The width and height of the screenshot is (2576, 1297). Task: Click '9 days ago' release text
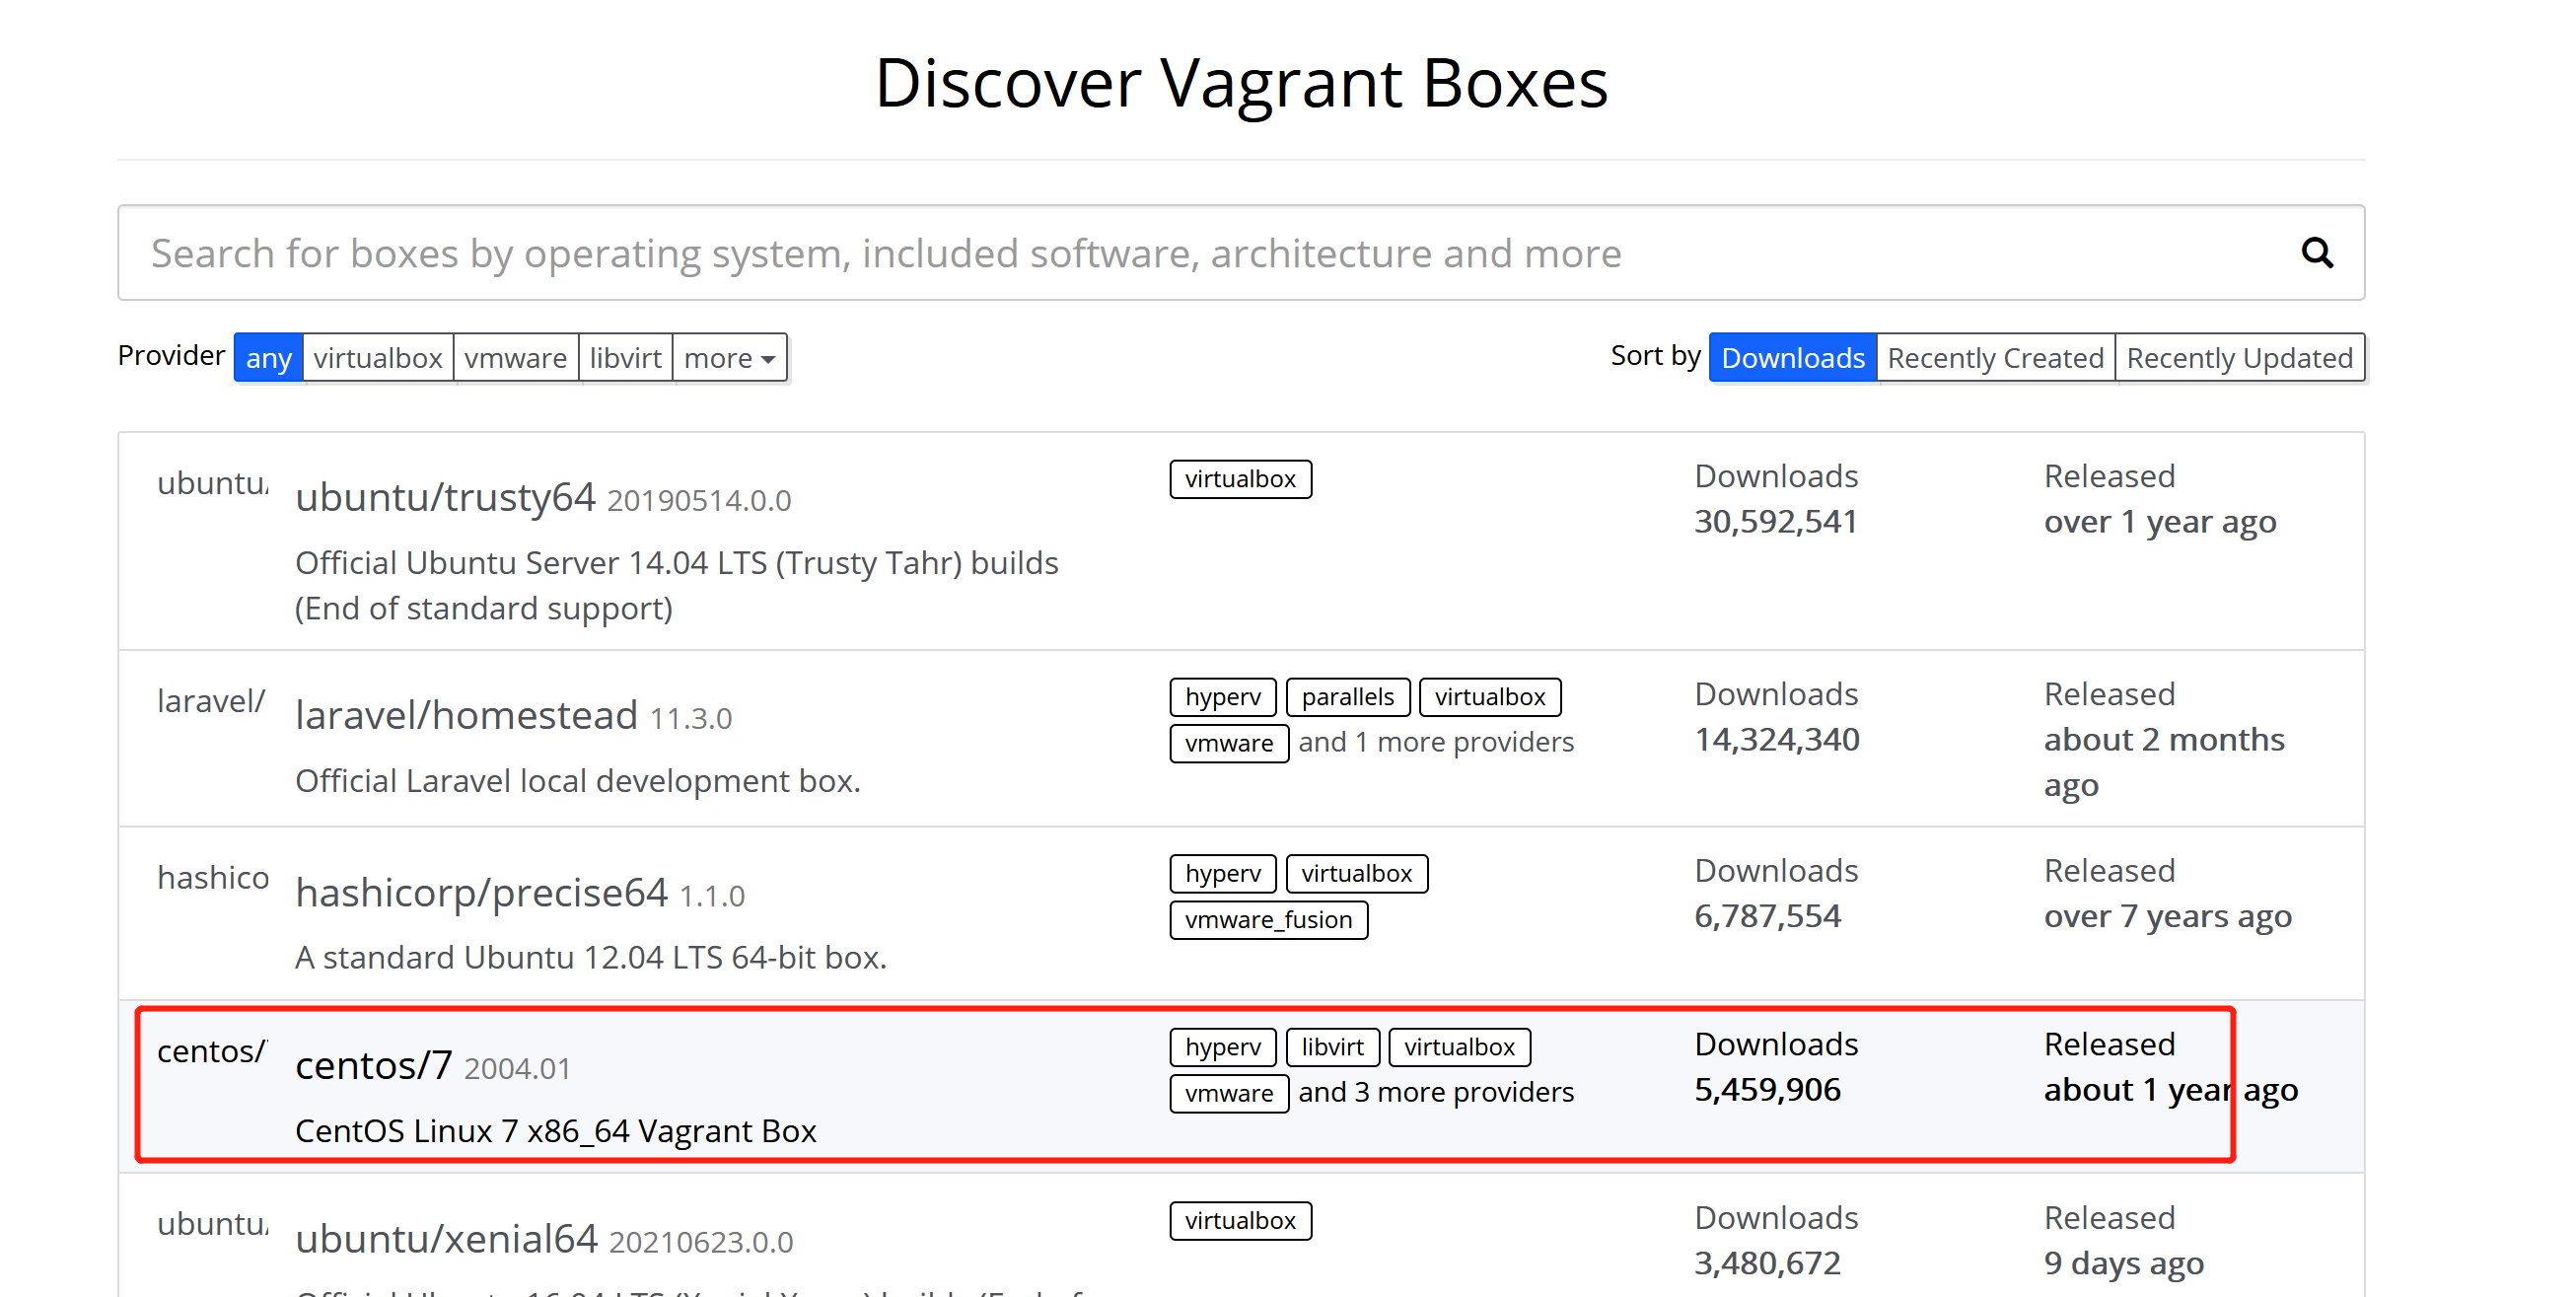pyautogui.click(x=2123, y=1263)
